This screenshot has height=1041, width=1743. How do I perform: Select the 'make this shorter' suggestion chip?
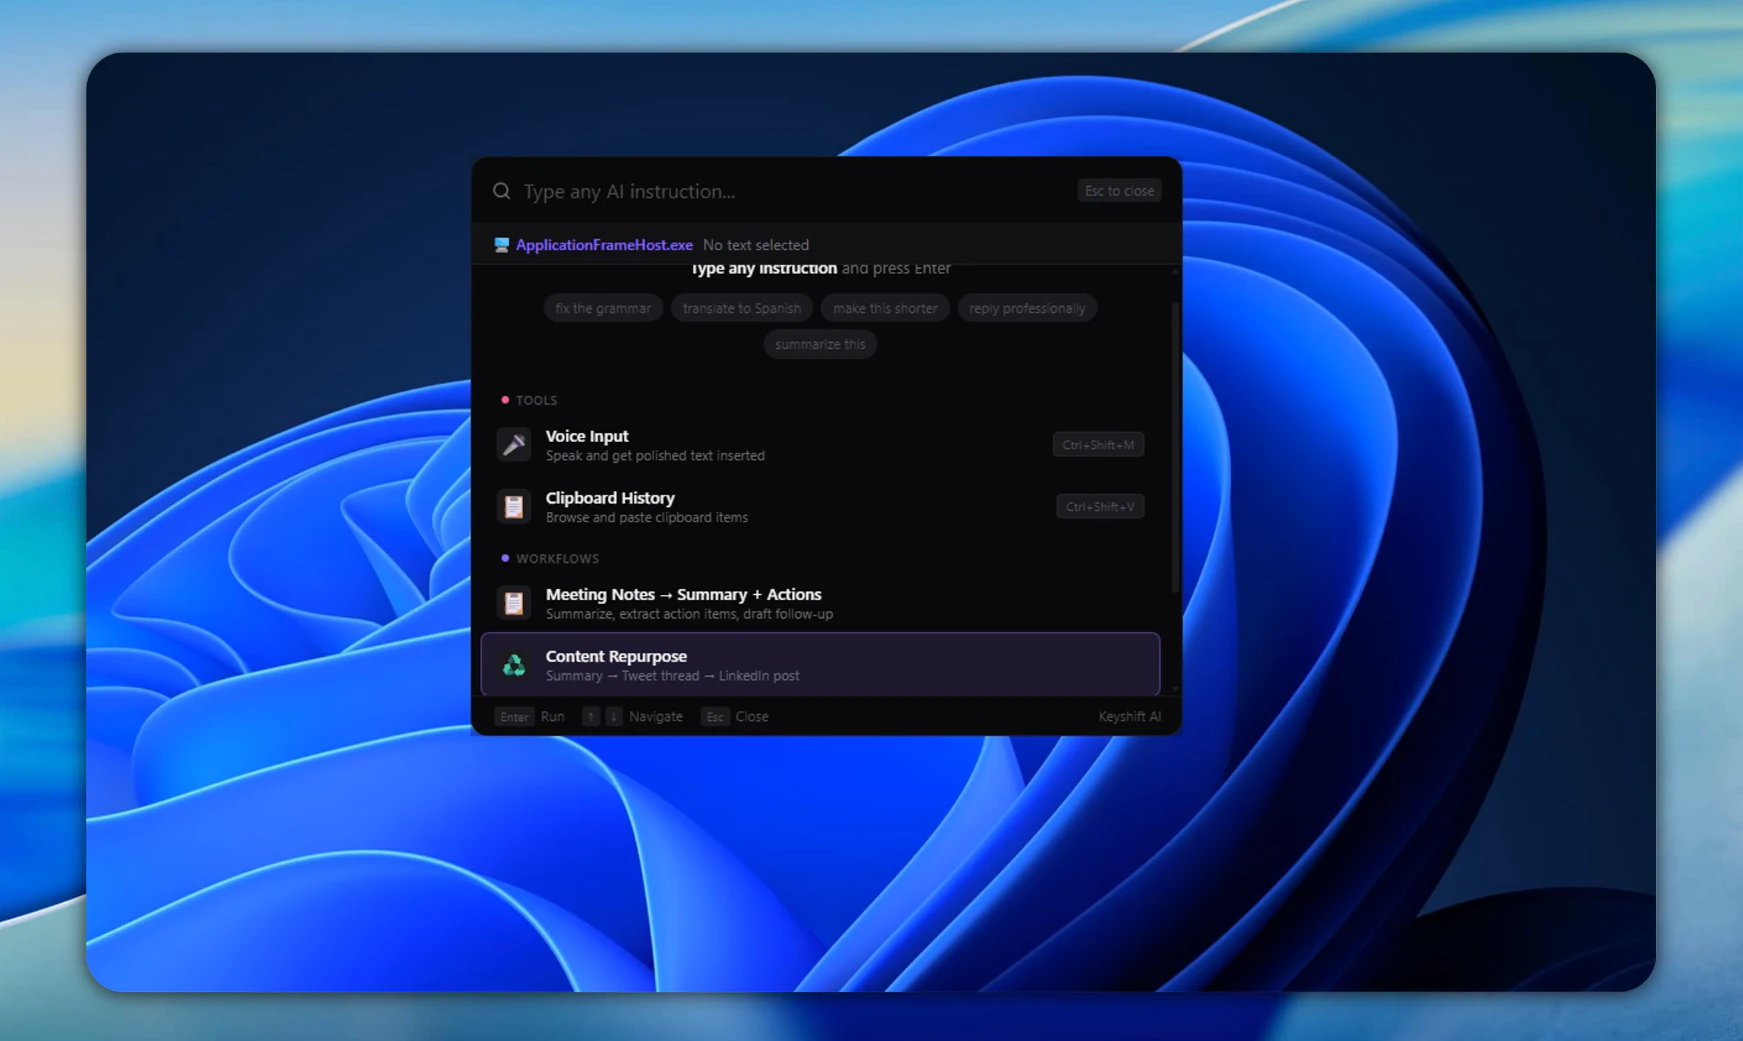pyautogui.click(x=885, y=308)
